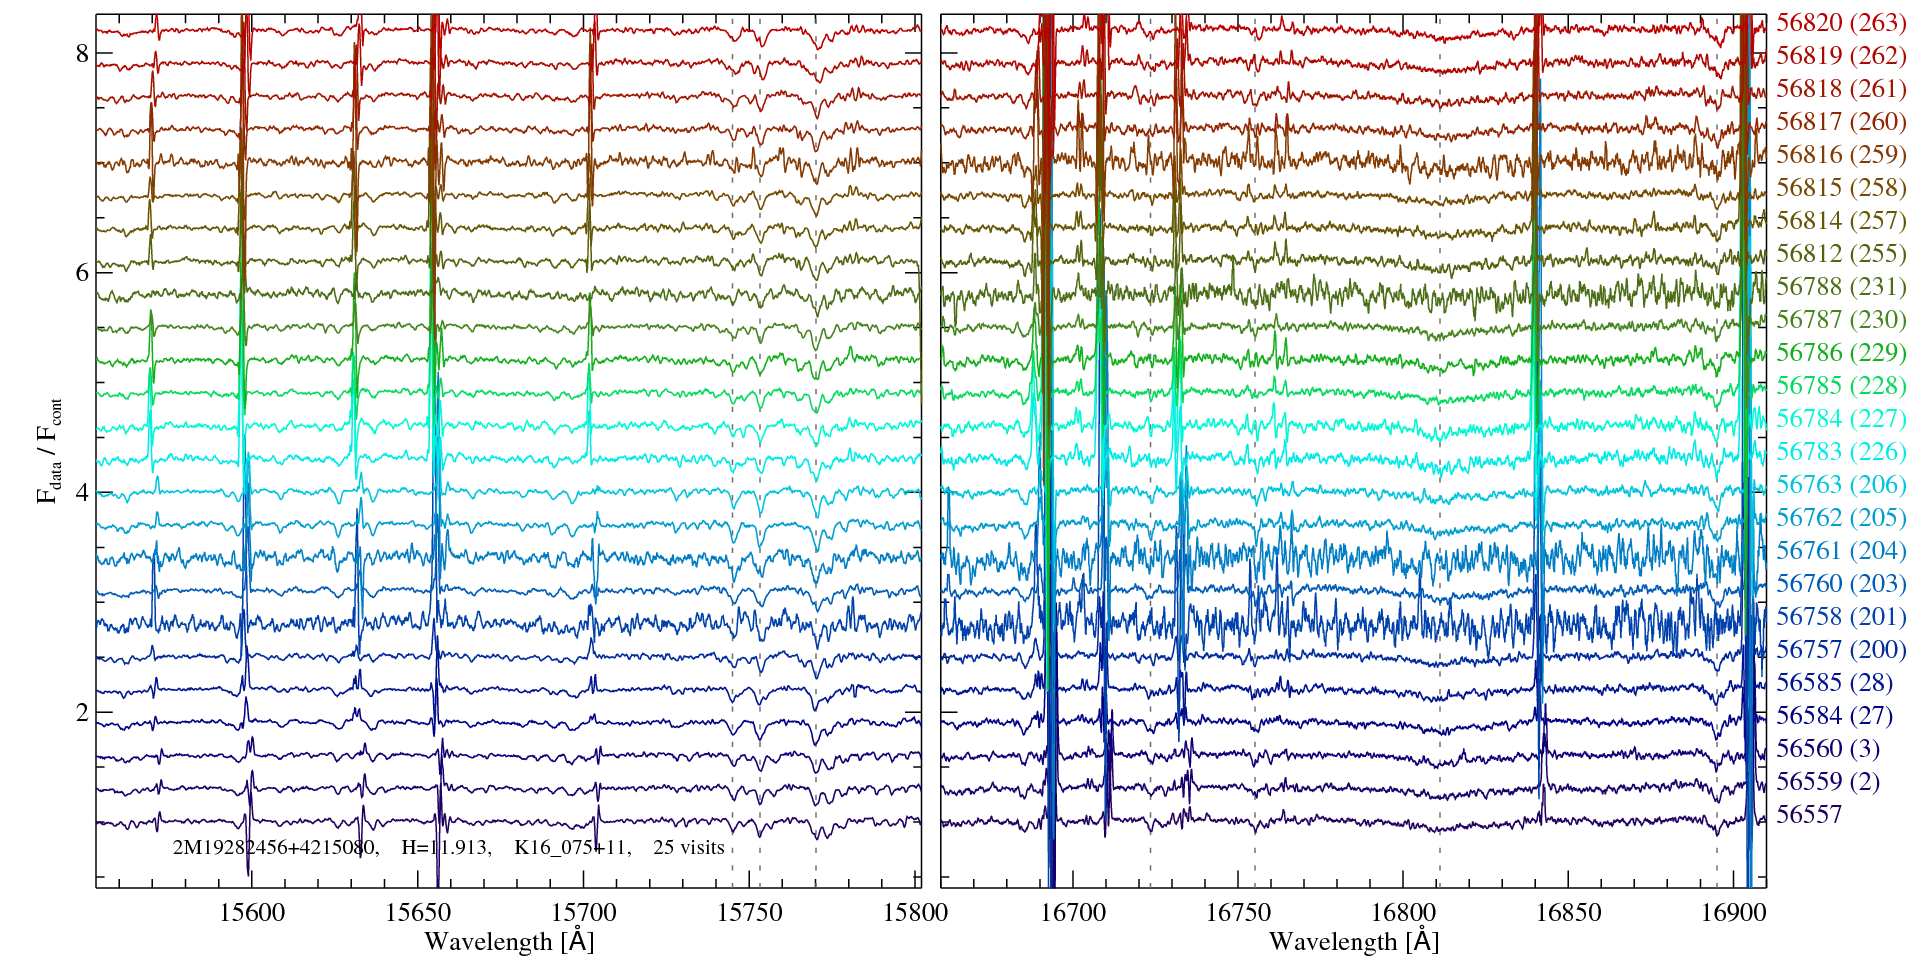Screen dimensions: 1920x960
Task: Select the 56784 (227) cyan legend label
Action: tap(1841, 419)
